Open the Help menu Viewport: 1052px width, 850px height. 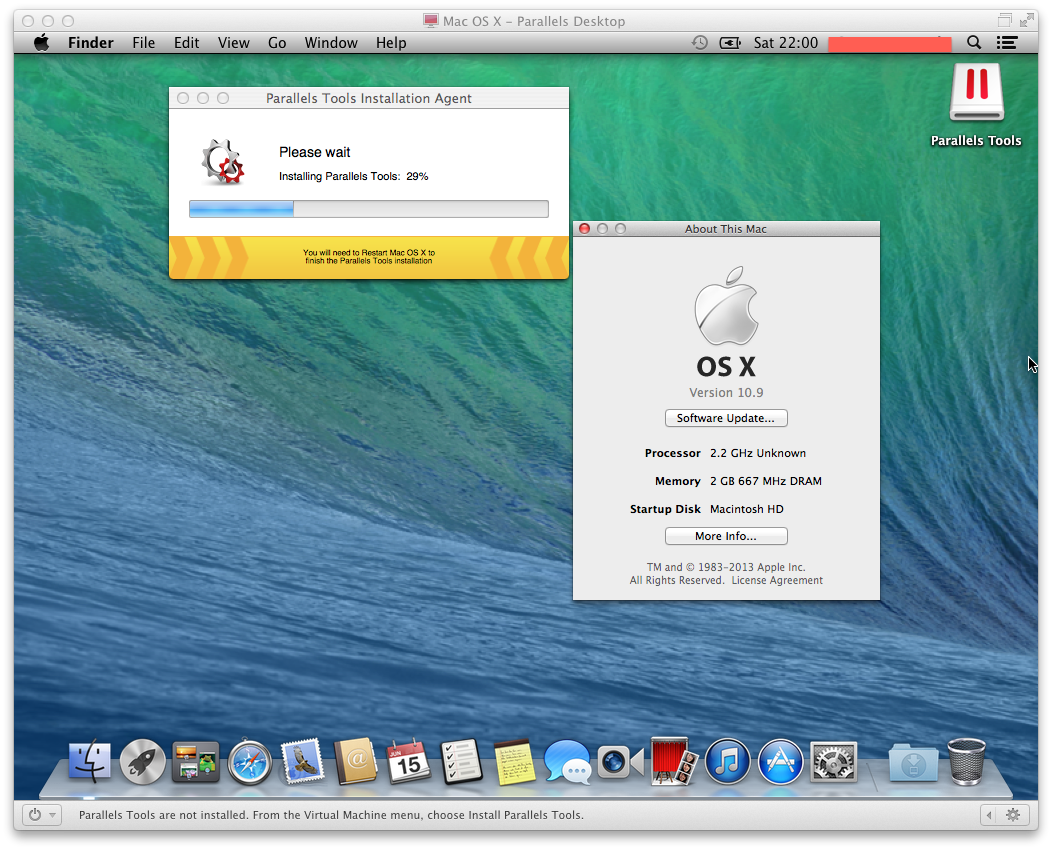click(x=391, y=43)
